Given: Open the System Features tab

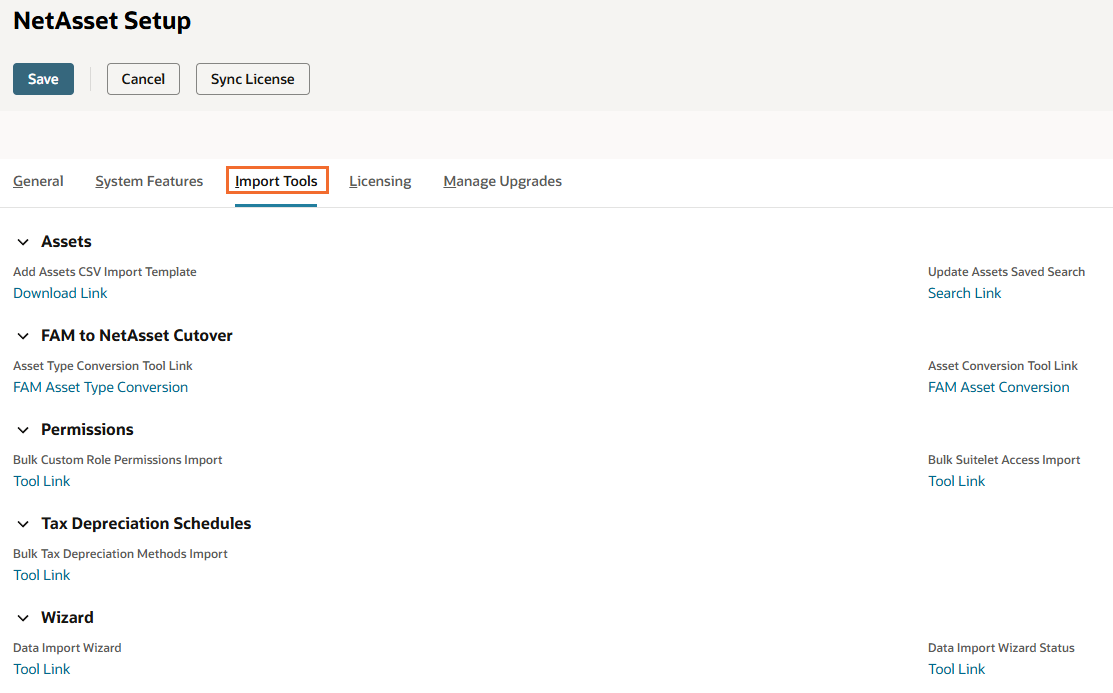Looking at the screenshot, I should [149, 181].
